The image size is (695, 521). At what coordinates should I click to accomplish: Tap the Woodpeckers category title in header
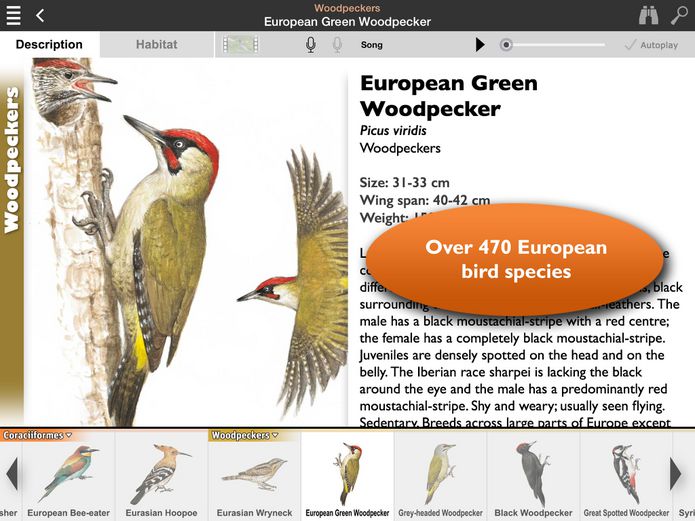pos(347,8)
